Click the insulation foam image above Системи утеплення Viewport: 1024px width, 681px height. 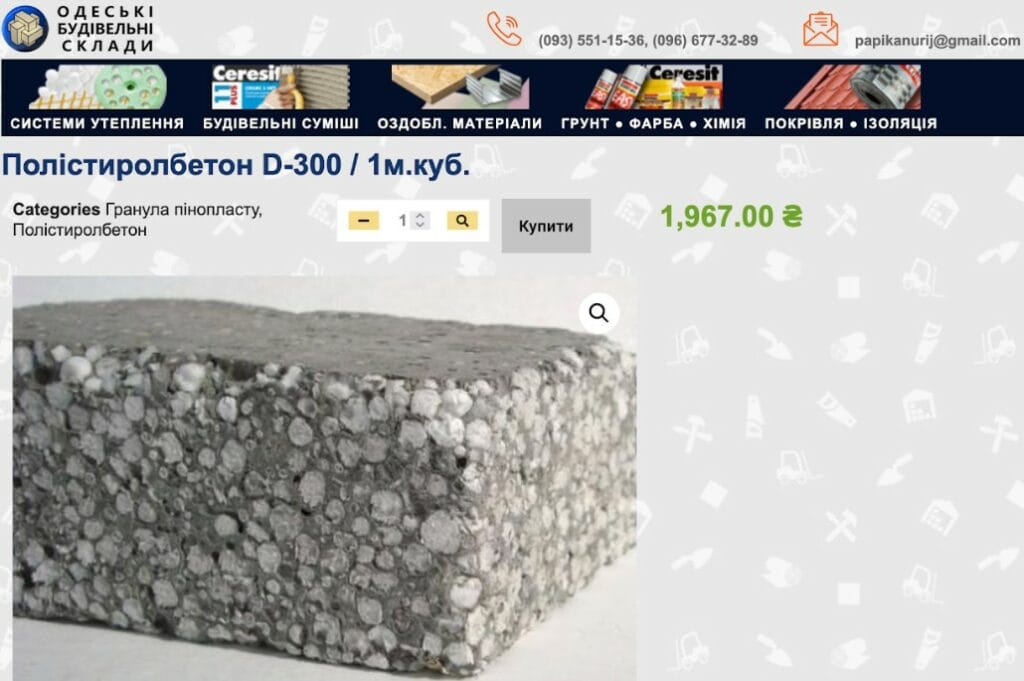point(98,87)
